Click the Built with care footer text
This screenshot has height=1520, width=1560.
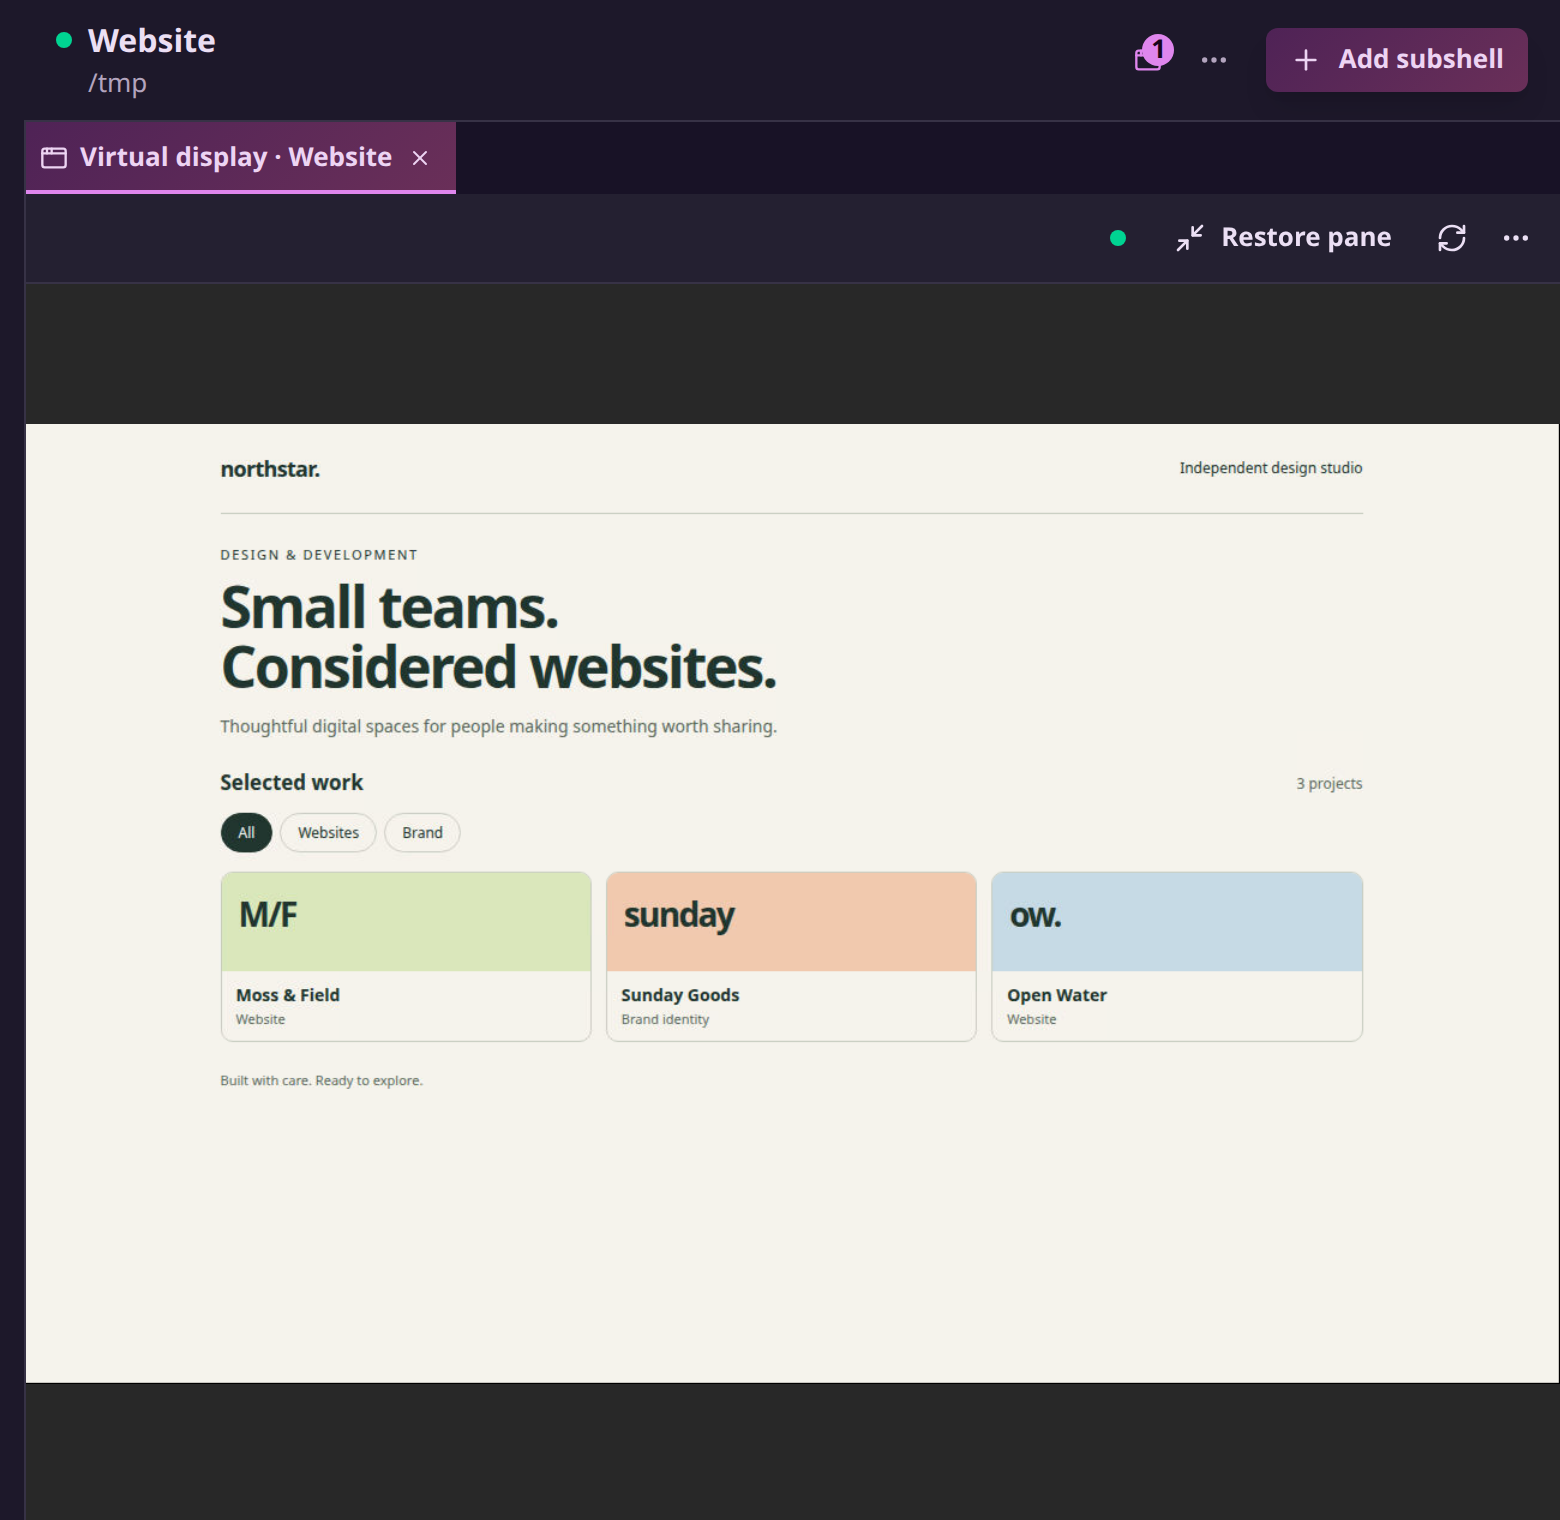coord(321,1081)
